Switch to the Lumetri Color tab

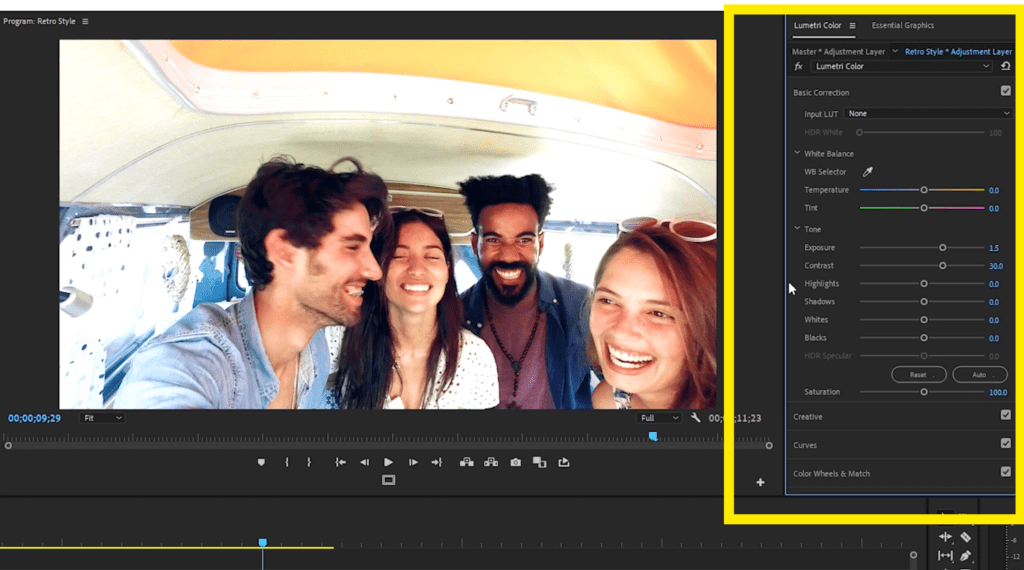[x=818, y=25]
